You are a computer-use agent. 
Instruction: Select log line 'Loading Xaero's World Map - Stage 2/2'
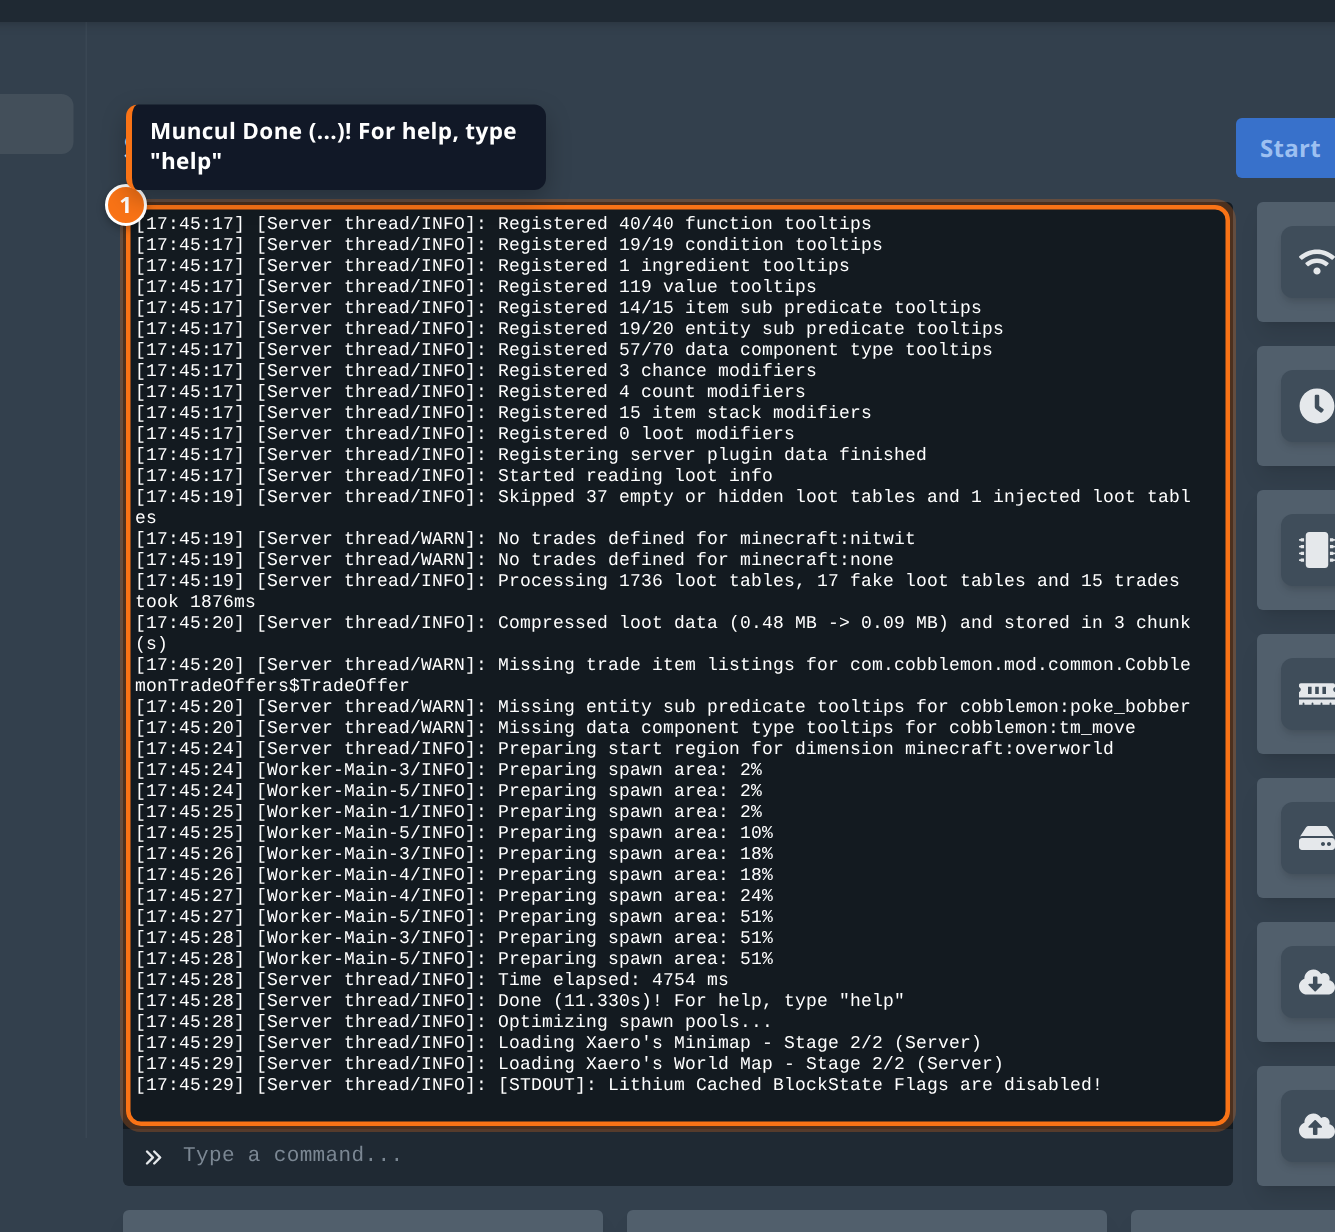pos(569,1064)
